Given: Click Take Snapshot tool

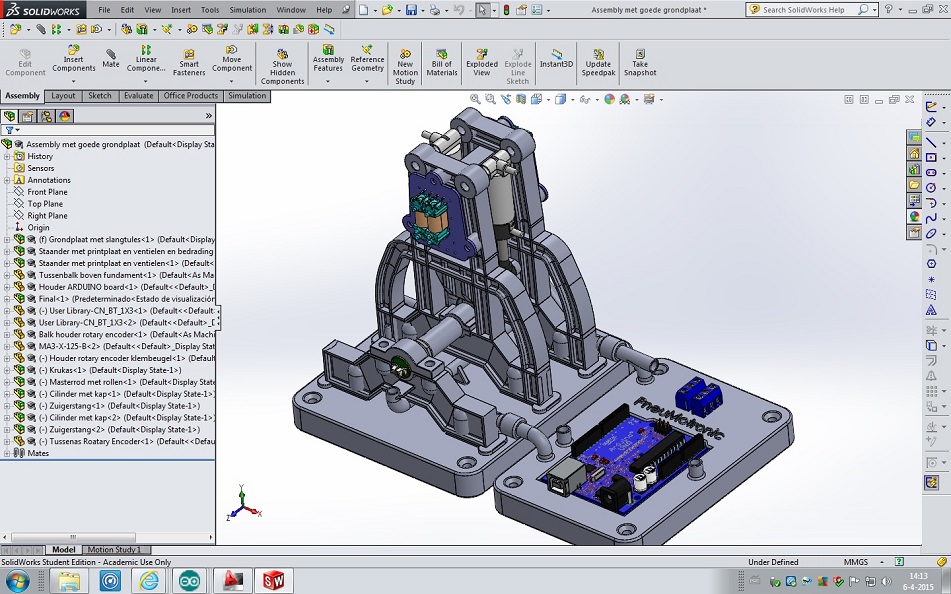Looking at the screenshot, I should pyautogui.click(x=640, y=62).
